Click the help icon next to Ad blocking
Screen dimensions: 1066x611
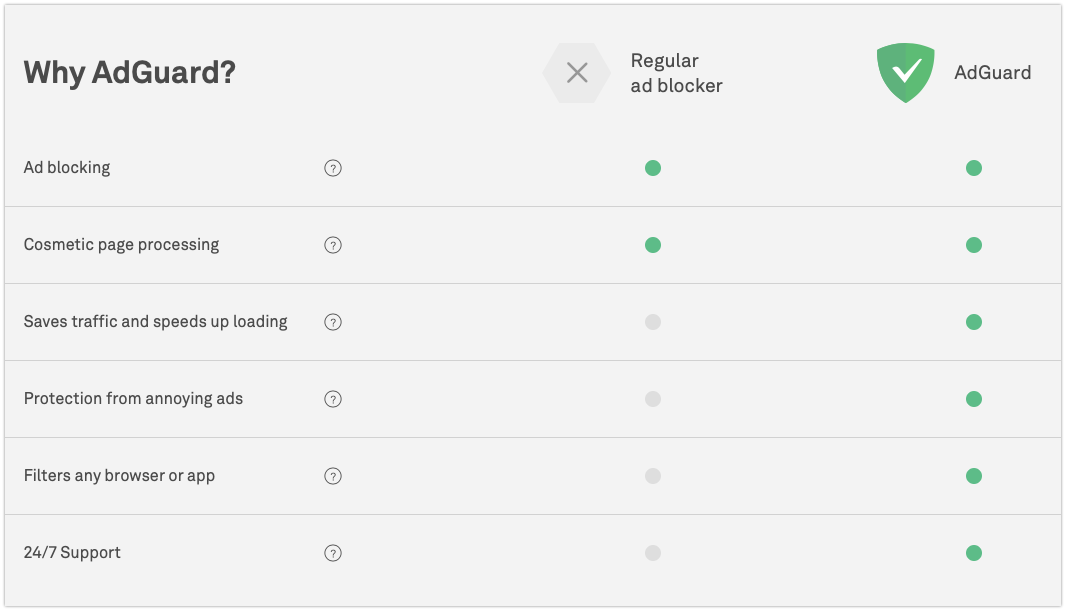pyautogui.click(x=333, y=168)
